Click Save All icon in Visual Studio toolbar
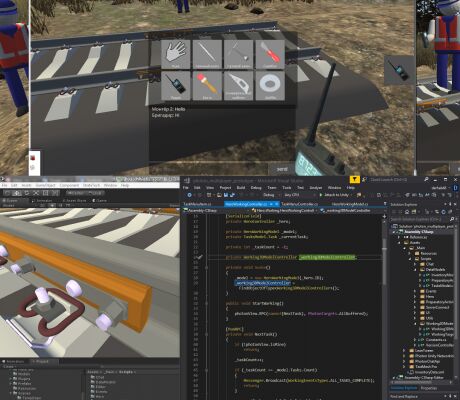This screenshot has width=460, height=400. click(x=232, y=195)
